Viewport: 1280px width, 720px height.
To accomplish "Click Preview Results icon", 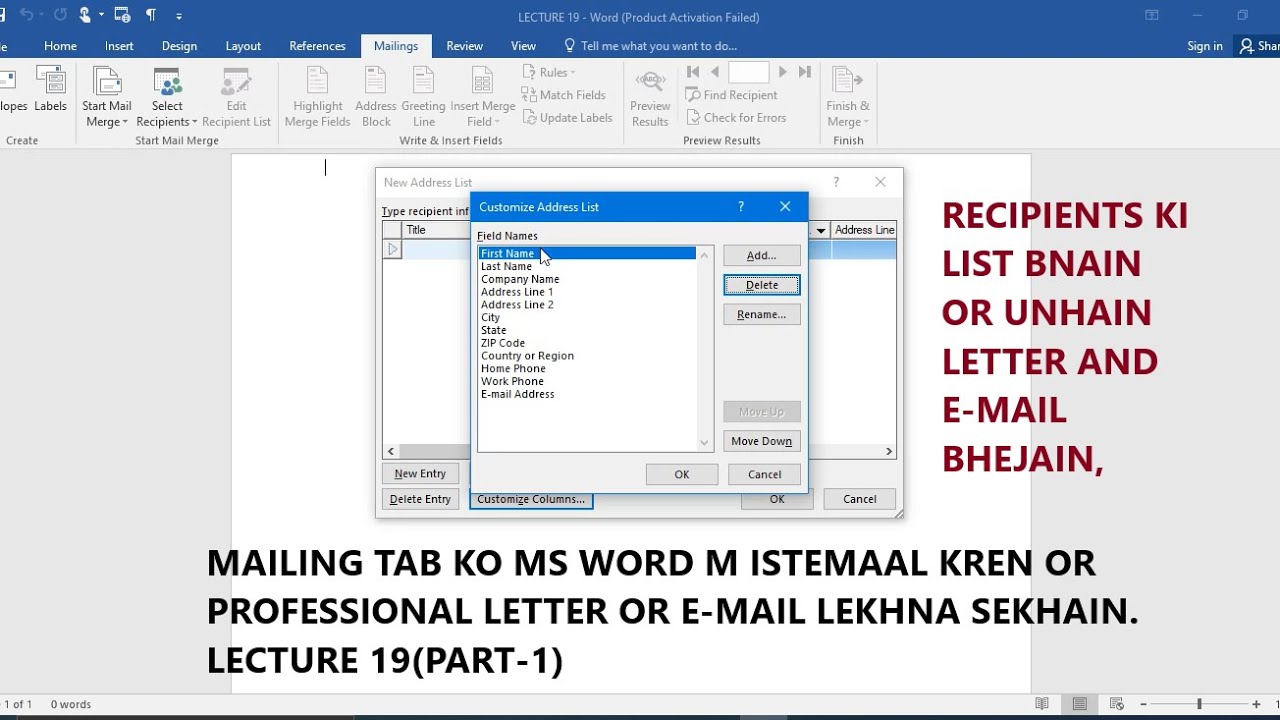I will 650,97.
